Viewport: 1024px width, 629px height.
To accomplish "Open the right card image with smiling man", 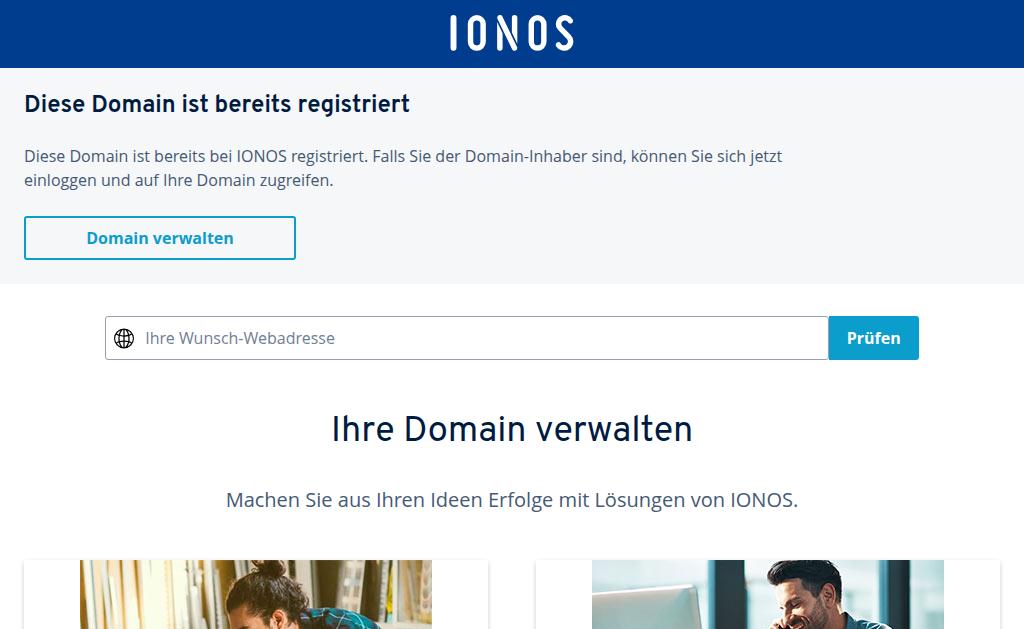I will [x=768, y=594].
